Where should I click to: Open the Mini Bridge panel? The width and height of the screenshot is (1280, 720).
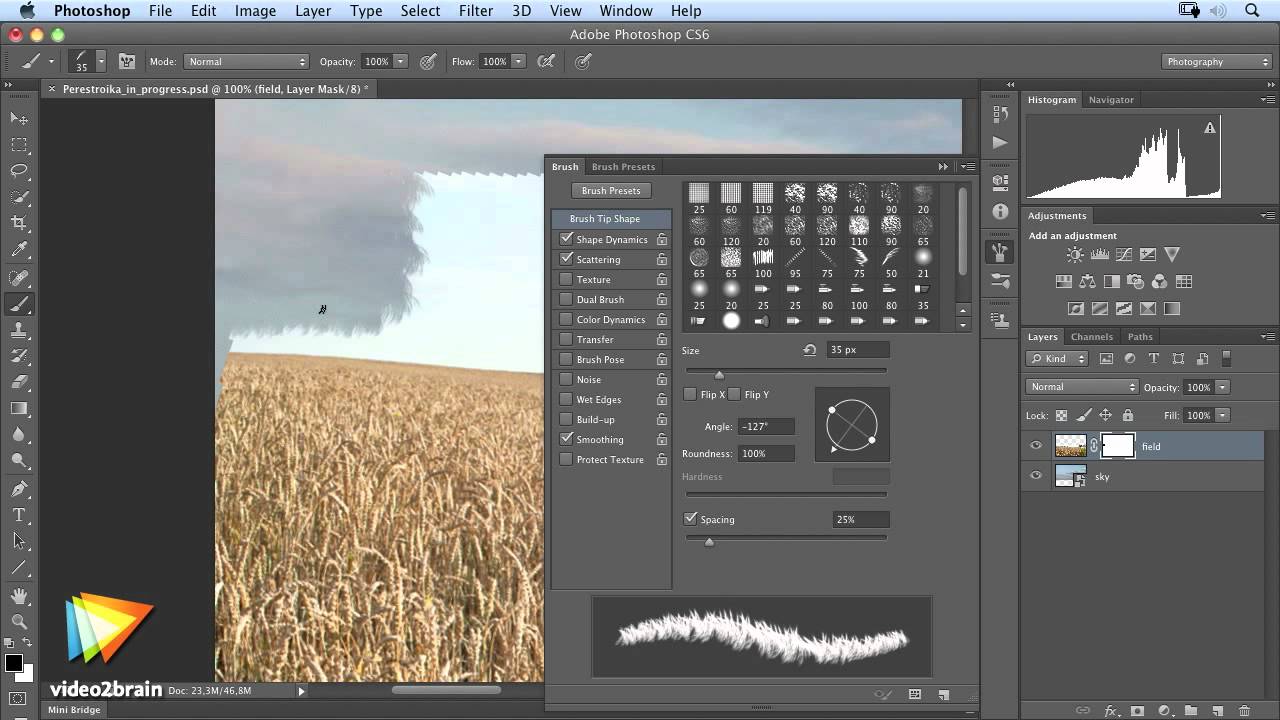[74, 710]
